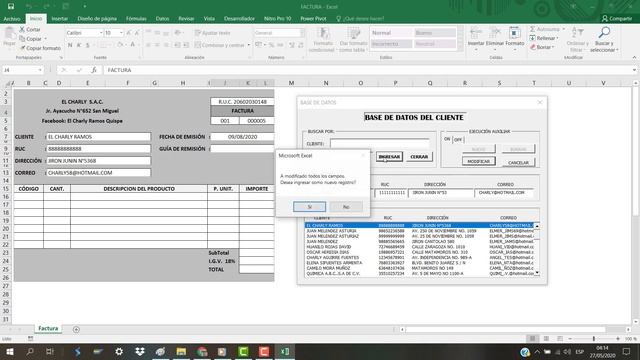Click the CLIENTE search field in form
The height and width of the screenshot is (360, 640).
click(380, 144)
